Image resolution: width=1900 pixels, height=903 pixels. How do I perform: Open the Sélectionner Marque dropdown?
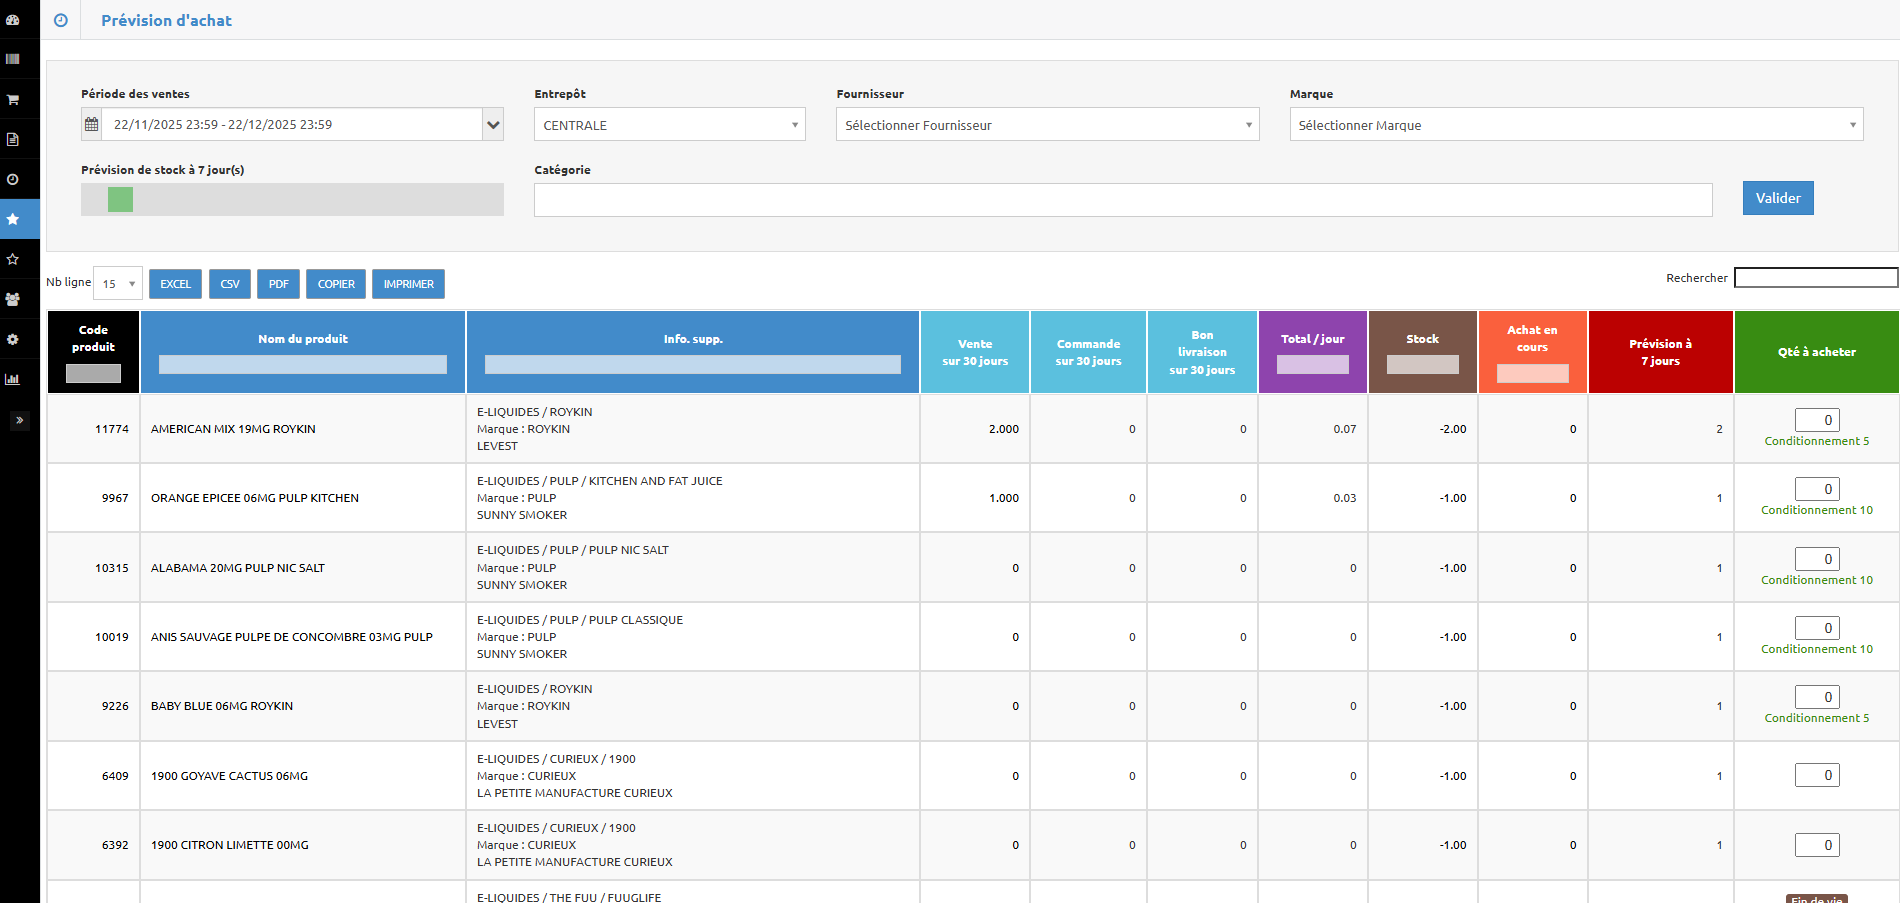[1575, 125]
